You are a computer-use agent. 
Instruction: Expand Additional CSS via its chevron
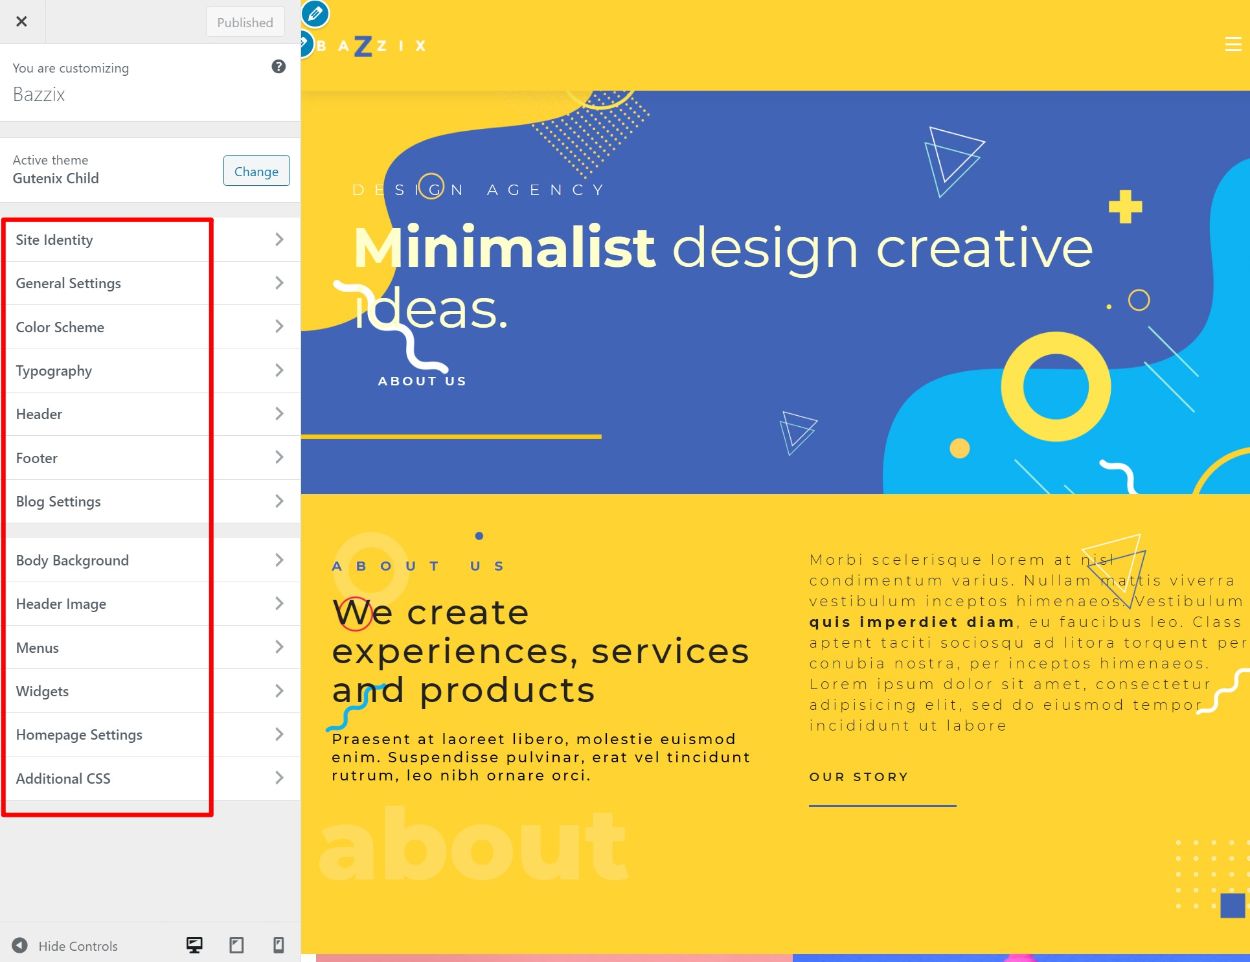click(279, 778)
